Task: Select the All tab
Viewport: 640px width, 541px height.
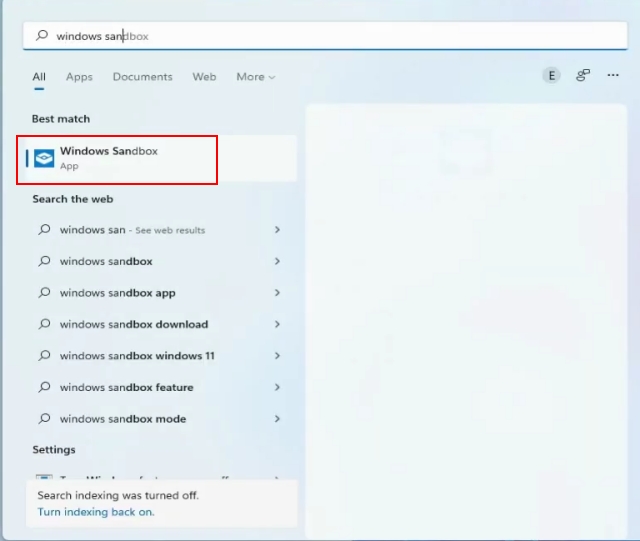Action: (39, 77)
